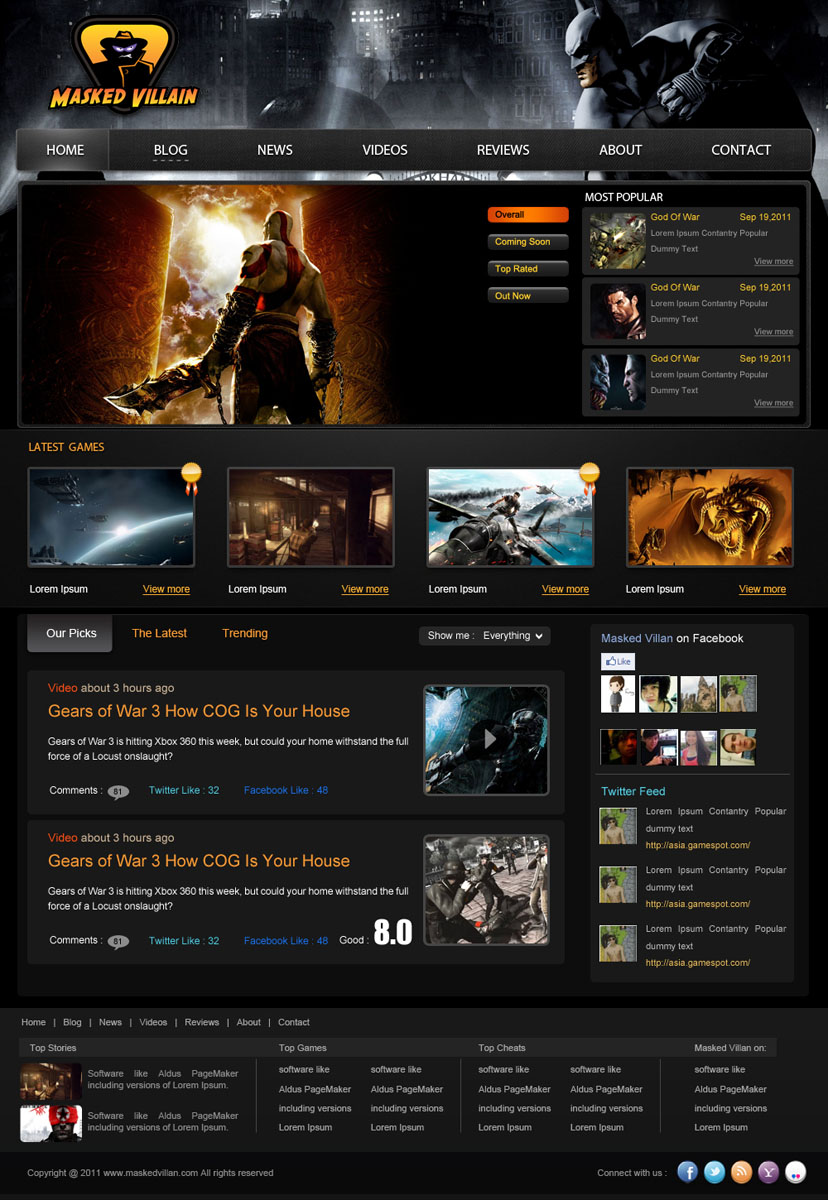Click comment bubble of first Gears article
The height and width of the screenshot is (1200, 828).
point(118,792)
